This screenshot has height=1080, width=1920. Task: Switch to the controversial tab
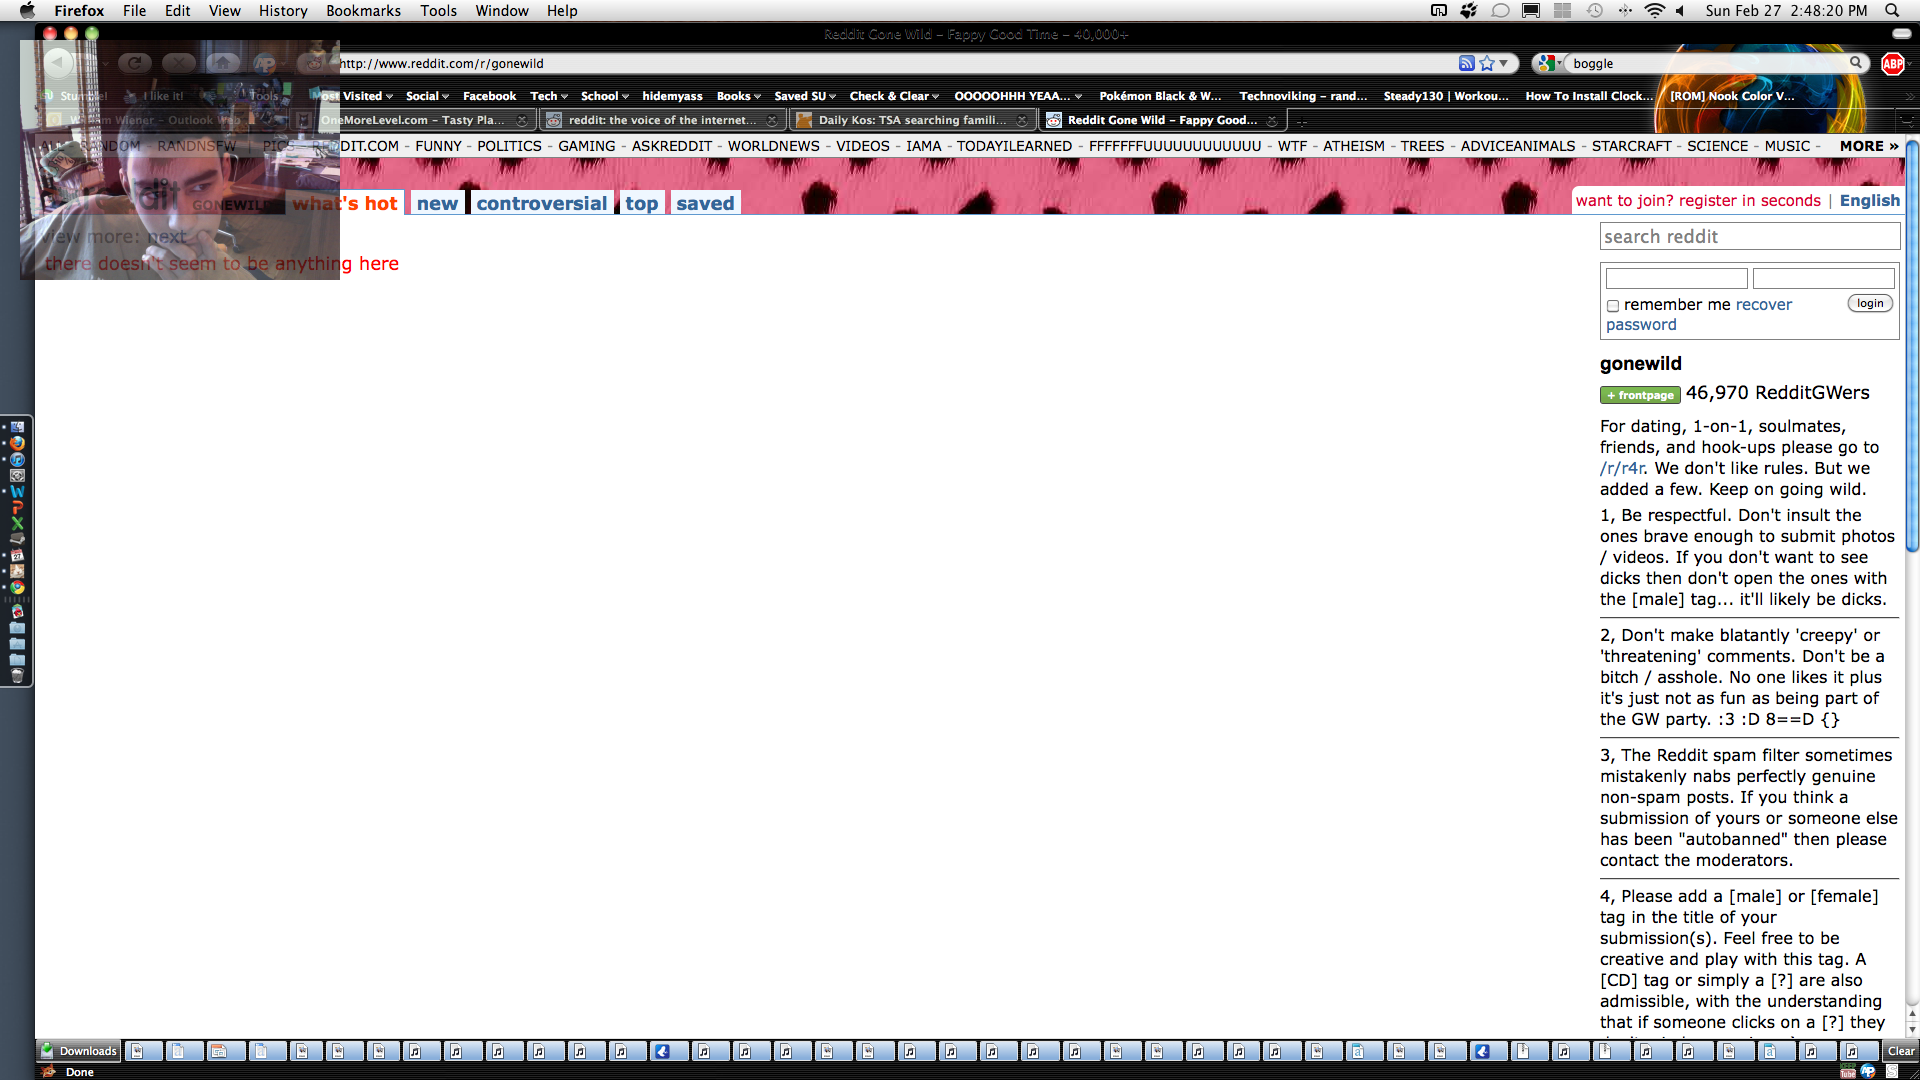pos(541,203)
